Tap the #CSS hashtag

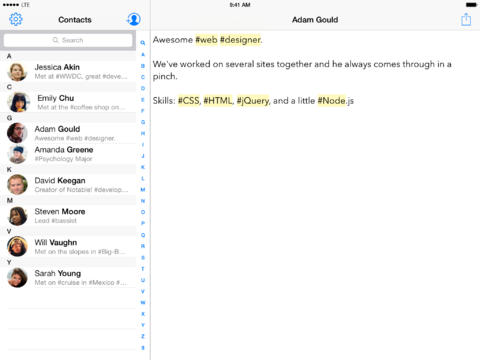pyautogui.click(x=189, y=101)
